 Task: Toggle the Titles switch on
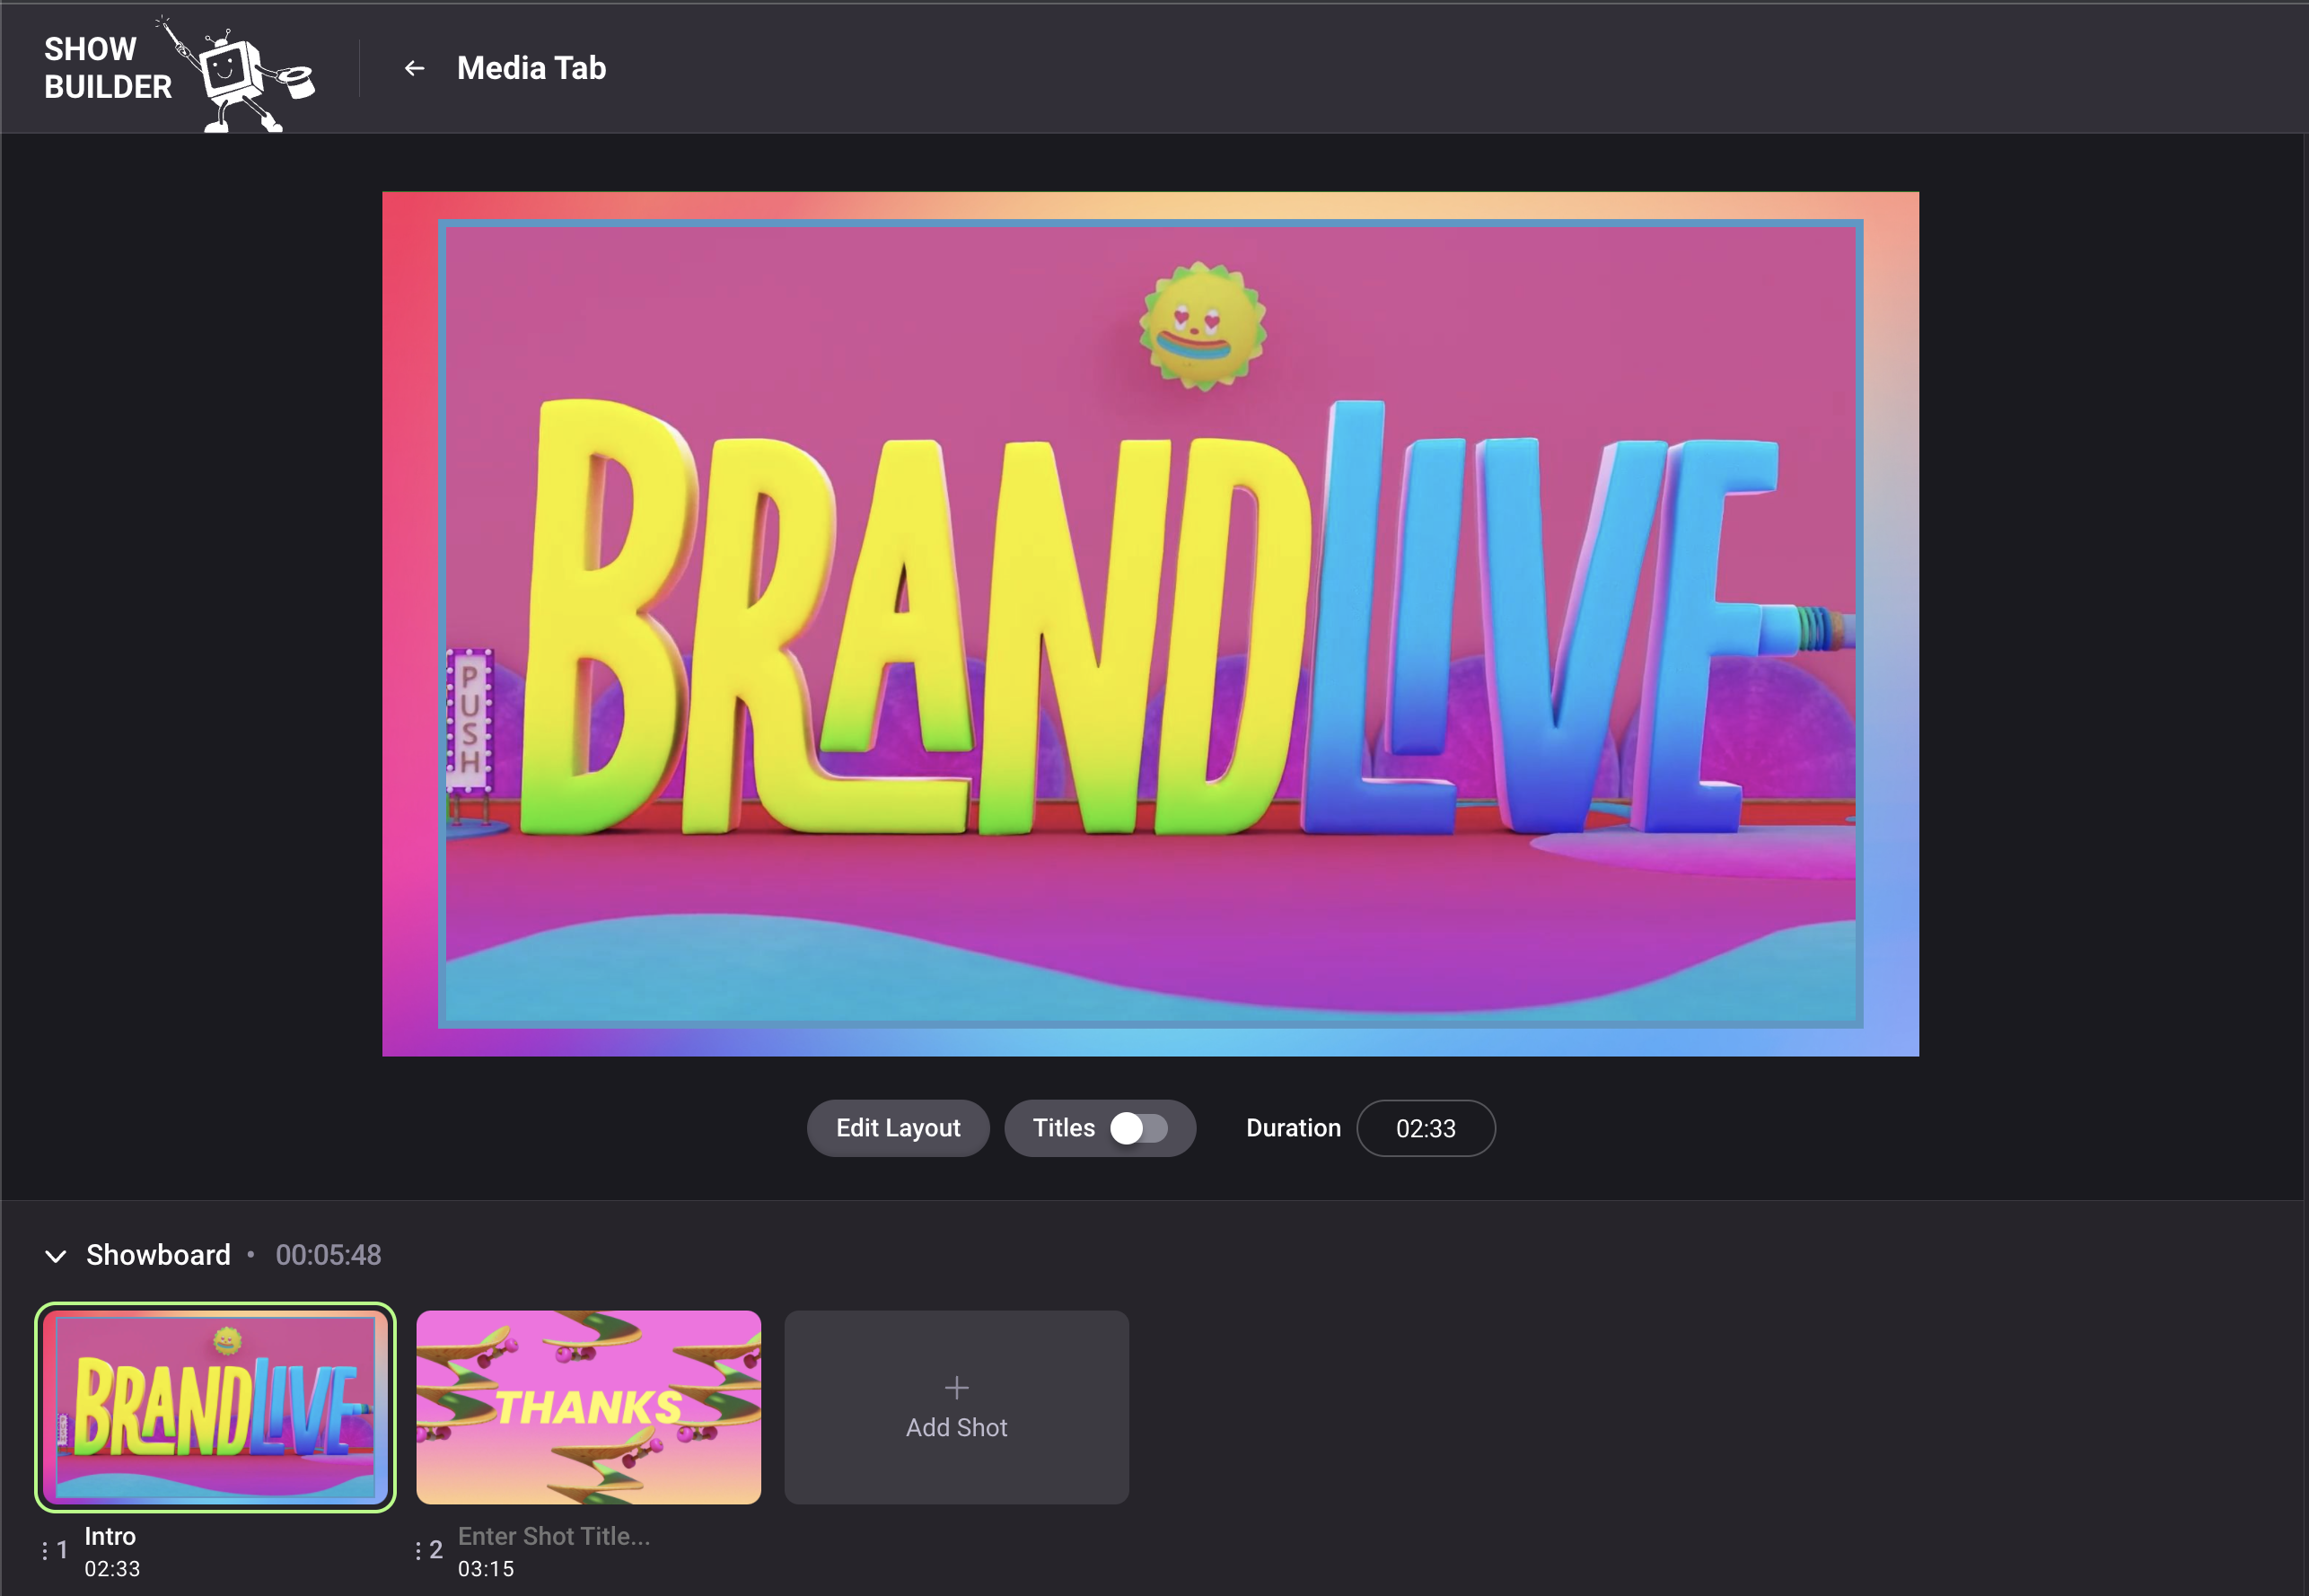(1139, 1128)
